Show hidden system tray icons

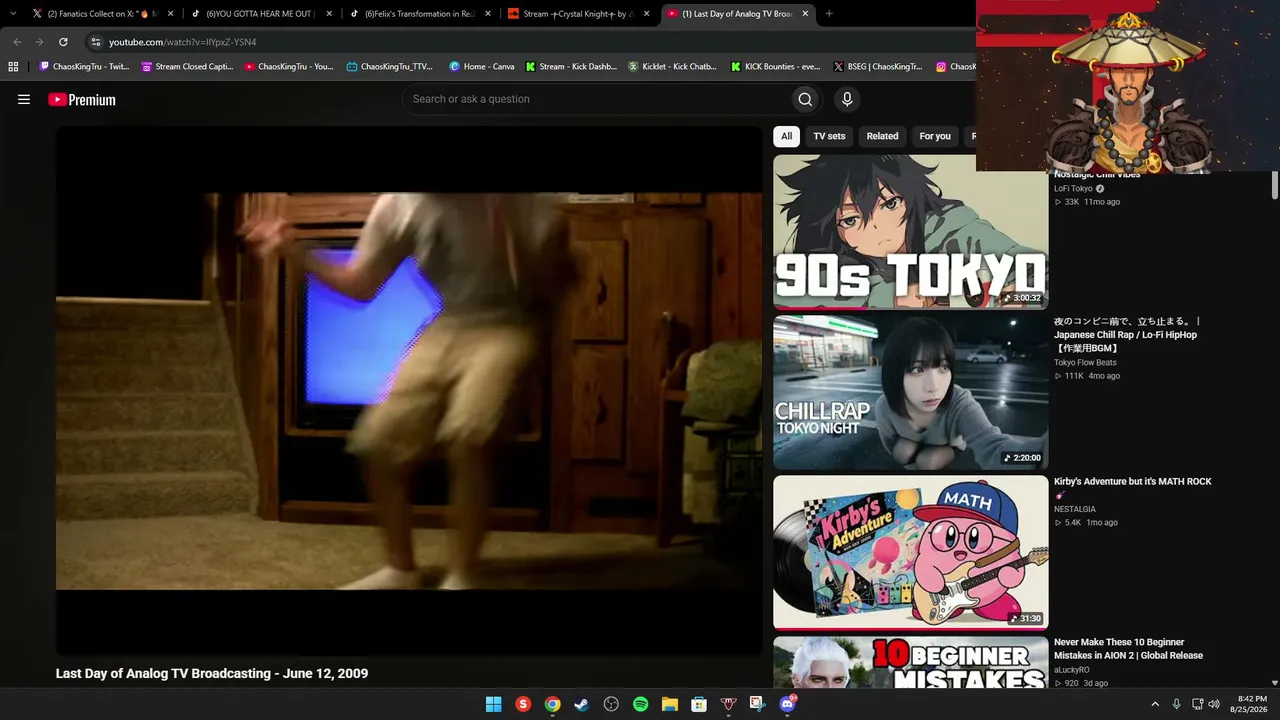[1155, 704]
